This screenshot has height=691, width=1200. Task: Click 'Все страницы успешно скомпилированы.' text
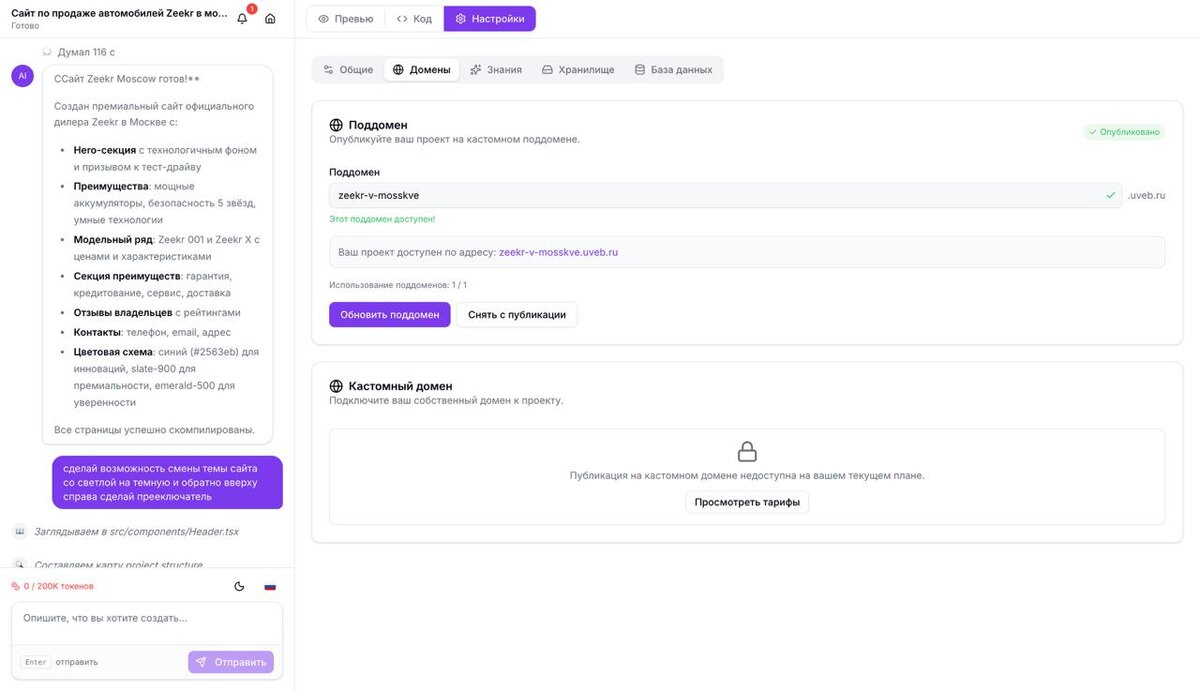coord(154,430)
